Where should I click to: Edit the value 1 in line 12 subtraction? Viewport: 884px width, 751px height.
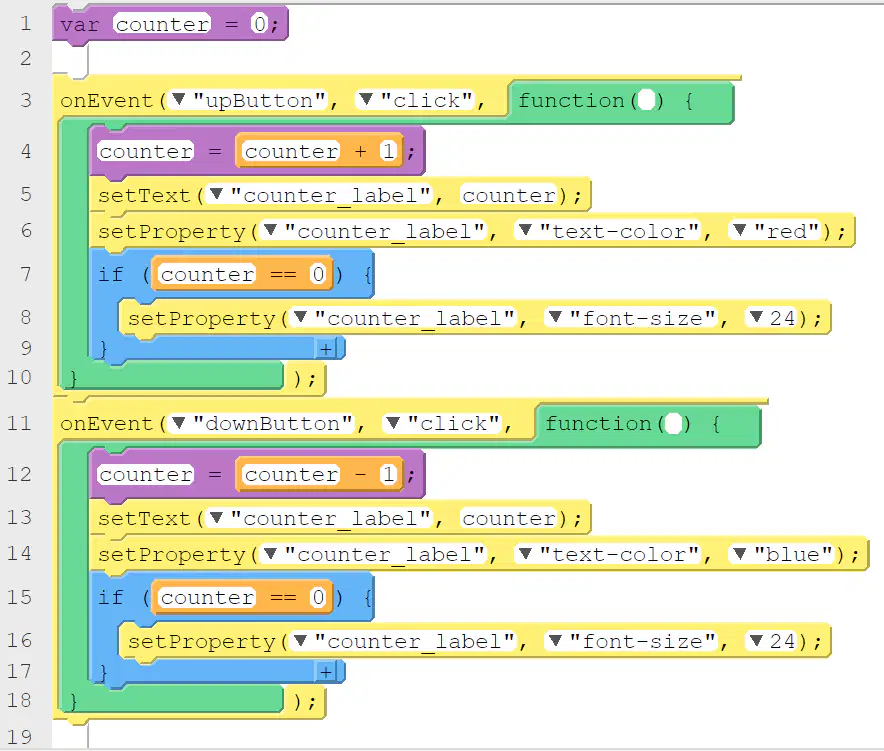[x=388, y=474]
